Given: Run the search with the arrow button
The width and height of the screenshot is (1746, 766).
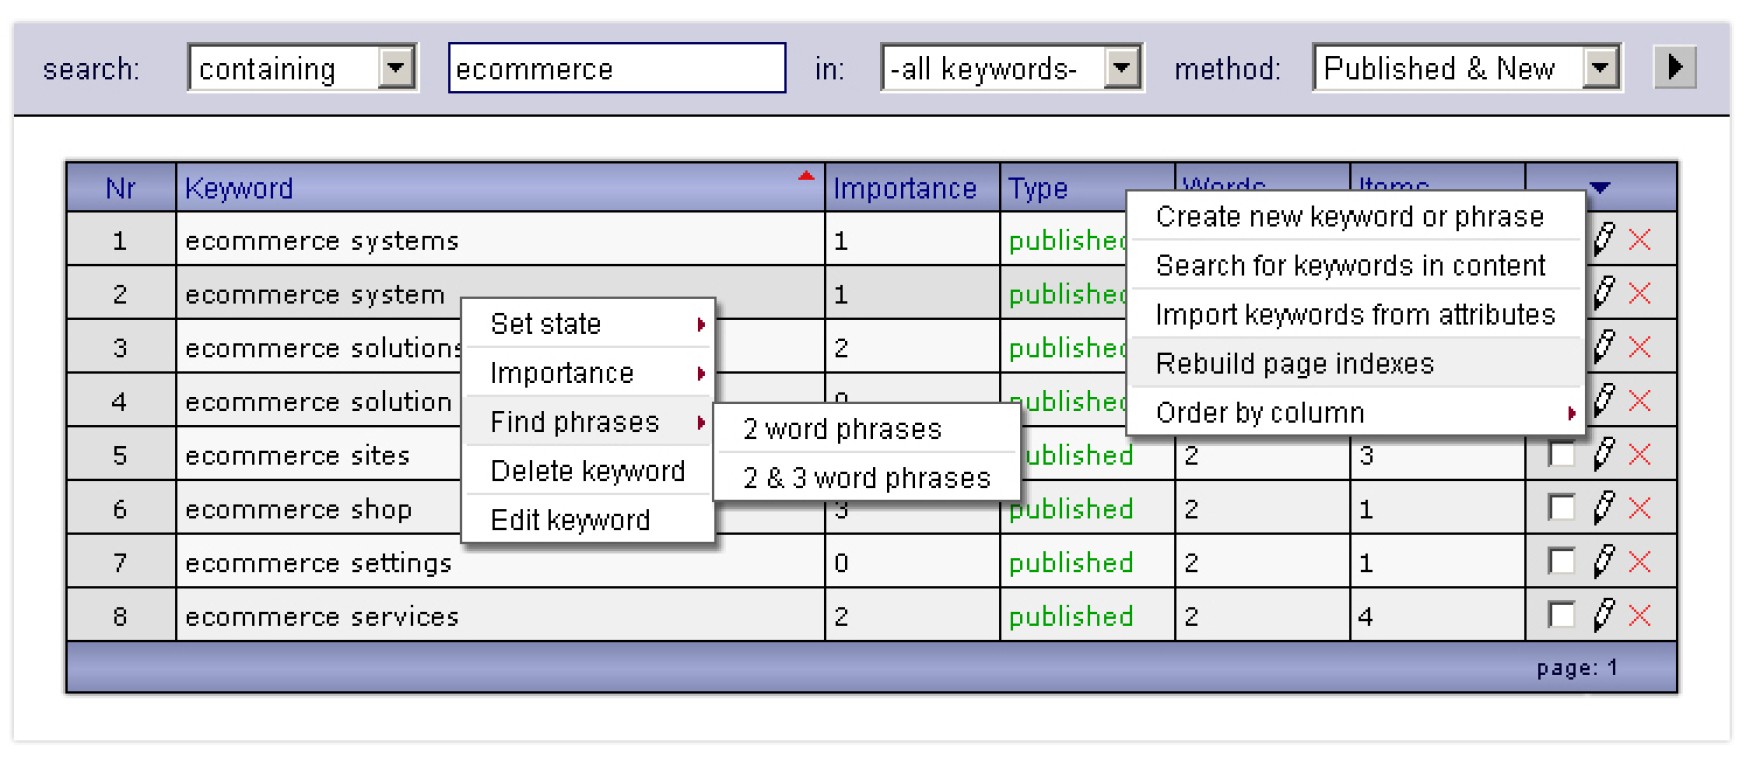Looking at the screenshot, I should tap(1675, 68).
